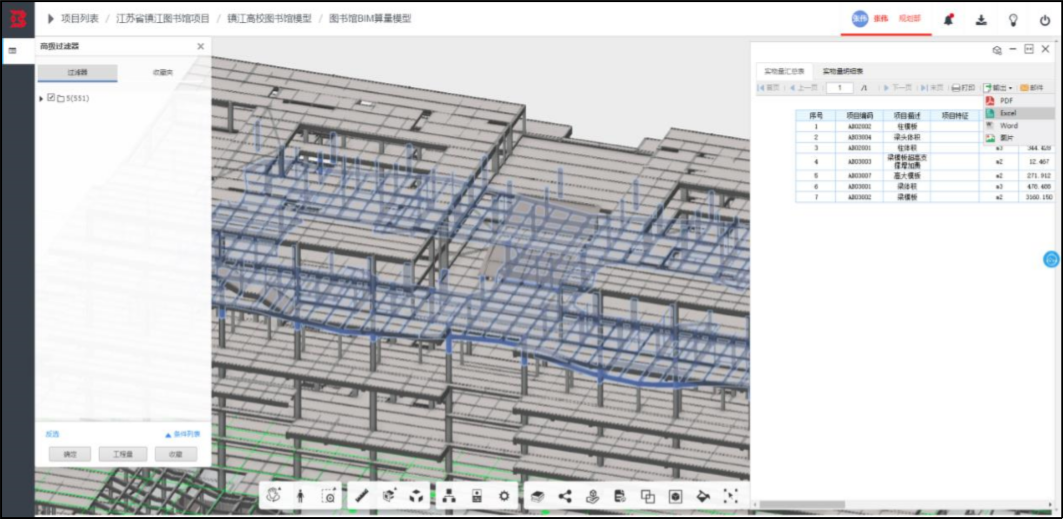Click the table cell AB03007

point(859,175)
